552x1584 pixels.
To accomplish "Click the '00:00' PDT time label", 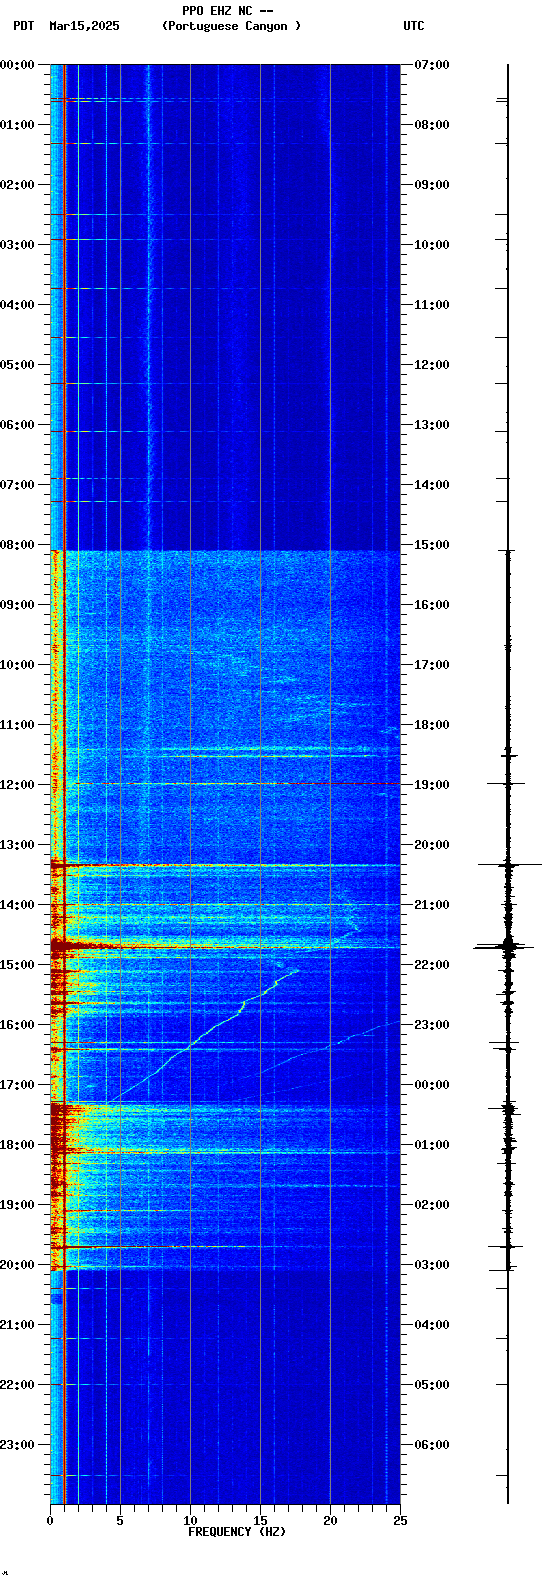I will click(17, 65).
